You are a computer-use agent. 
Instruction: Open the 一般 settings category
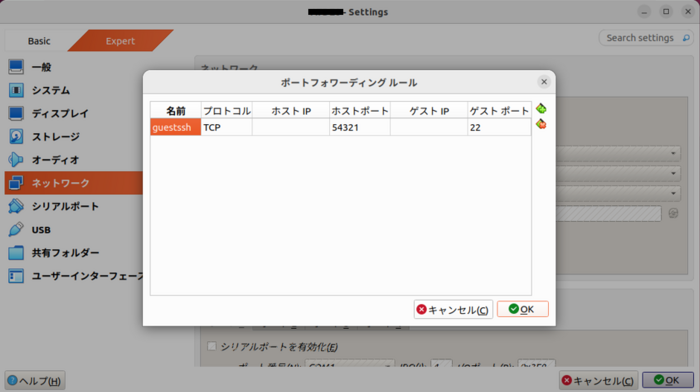[x=74, y=67]
